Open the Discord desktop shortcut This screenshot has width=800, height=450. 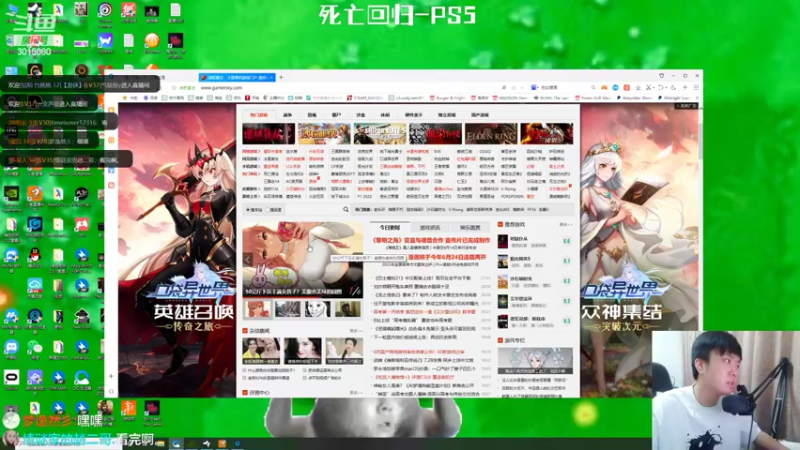click(11, 348)
